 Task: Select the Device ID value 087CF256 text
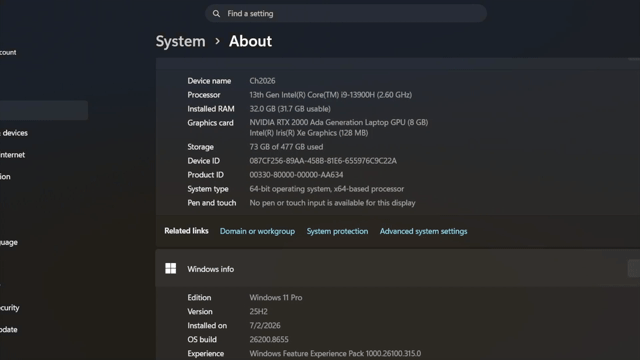pos(323,161)
